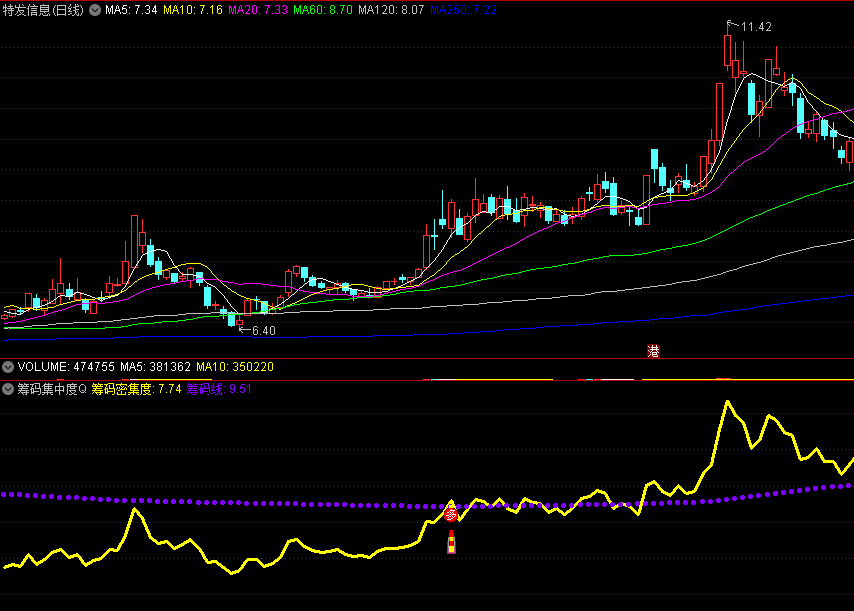Expand the dropdown arrow beside 特发信息(日线)
This screenshot has height=611, width=854.
click(x=95, y=10)
